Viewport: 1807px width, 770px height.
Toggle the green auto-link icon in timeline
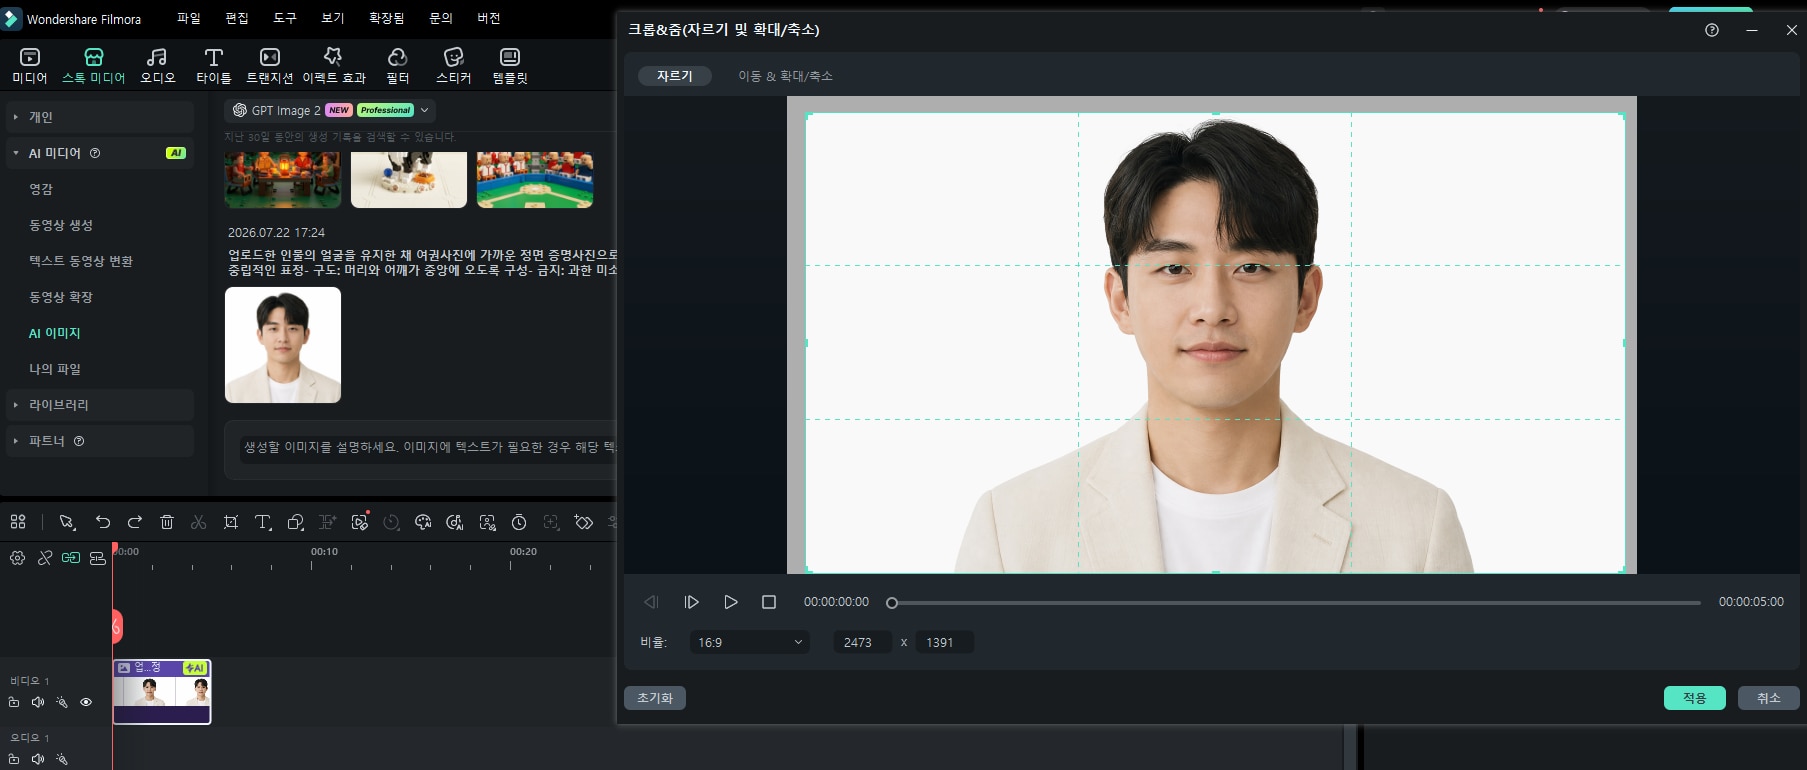pyautogui.click(x=71, y=558)
